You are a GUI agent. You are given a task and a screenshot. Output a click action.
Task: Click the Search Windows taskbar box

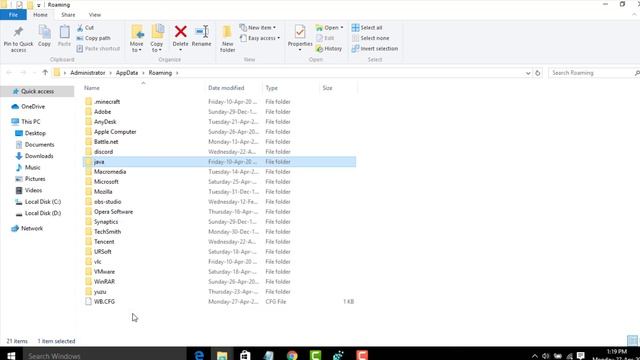[x=104, y=356]
